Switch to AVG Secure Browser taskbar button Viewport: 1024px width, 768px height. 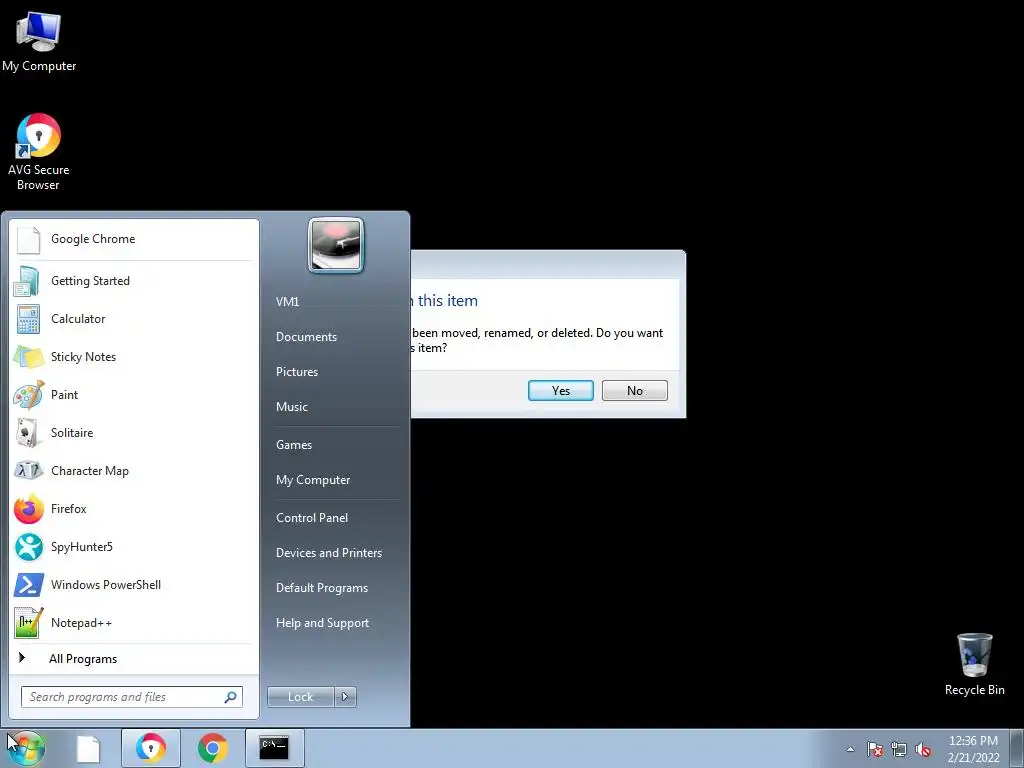point(151,748)
